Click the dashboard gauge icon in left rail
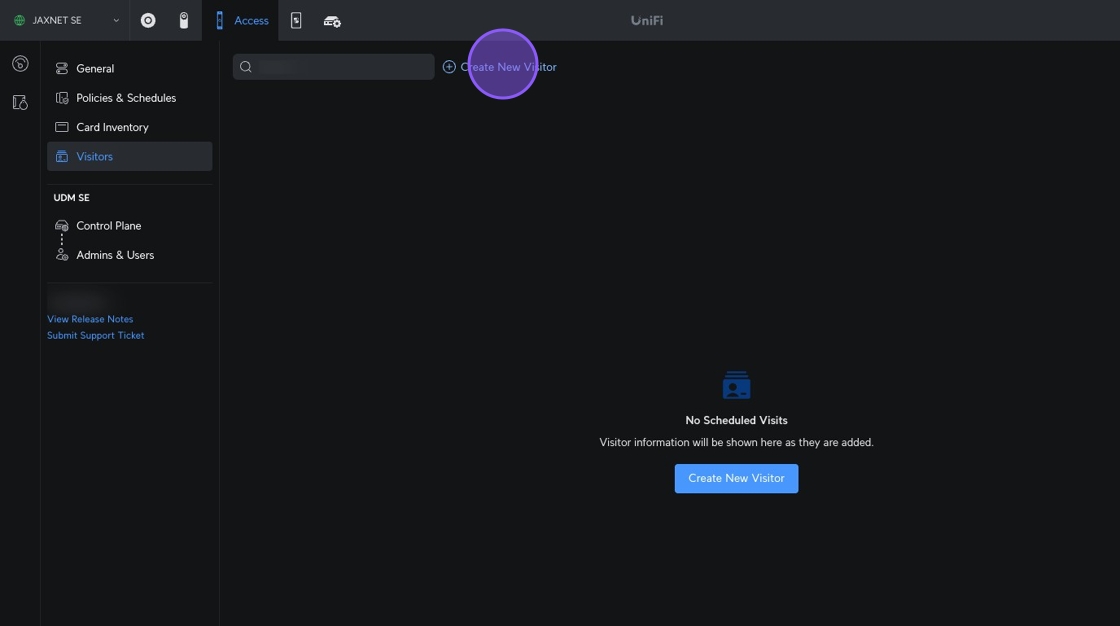 click(20, 64)
